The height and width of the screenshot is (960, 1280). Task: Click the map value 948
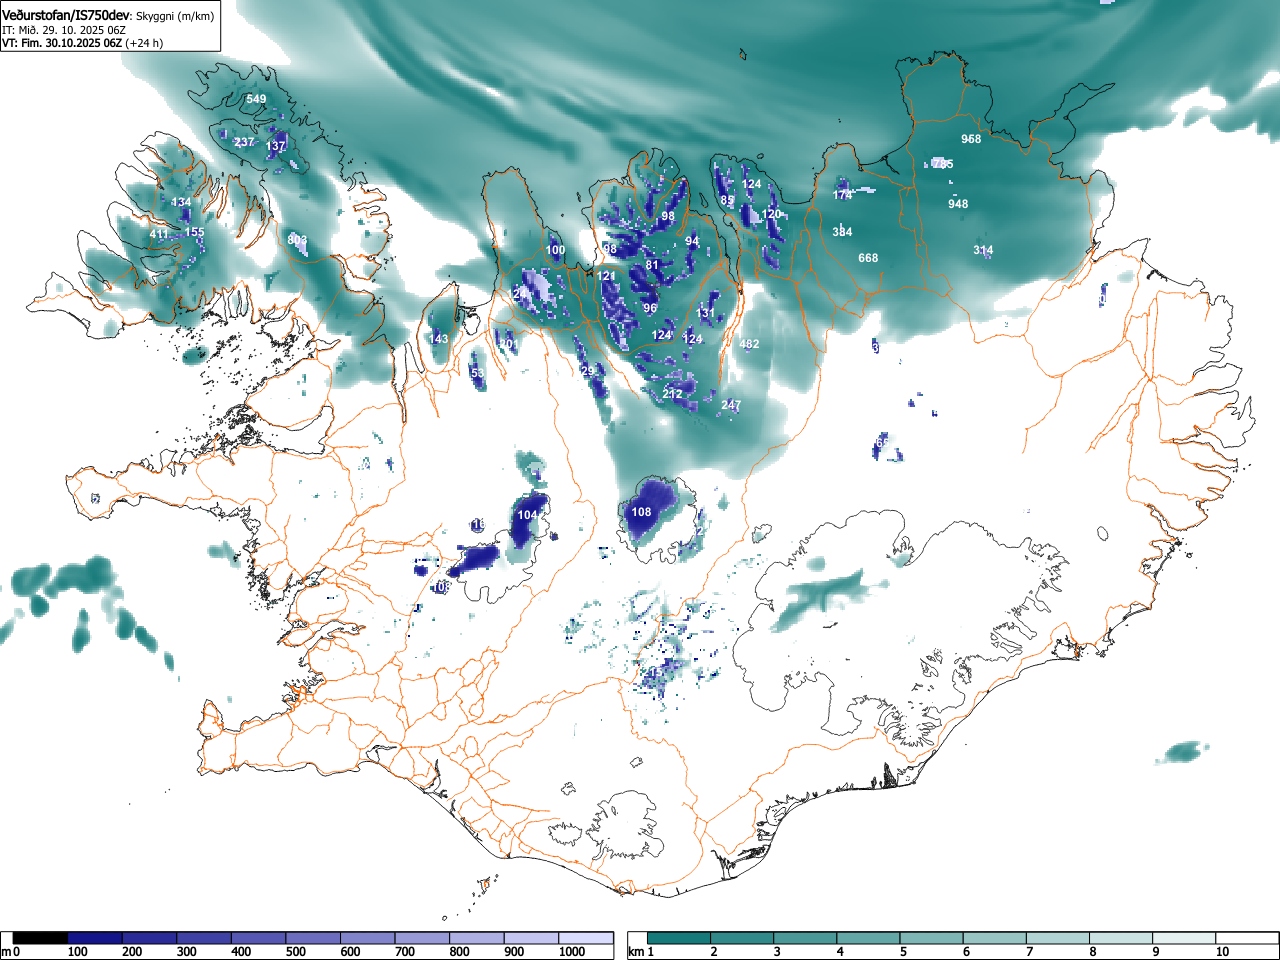point(958,204)
